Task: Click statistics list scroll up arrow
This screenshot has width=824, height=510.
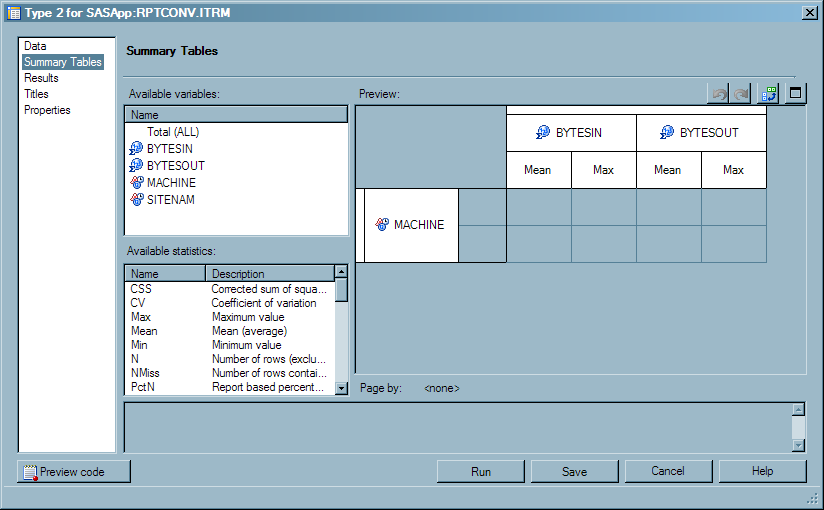Action: pos(341,271)
